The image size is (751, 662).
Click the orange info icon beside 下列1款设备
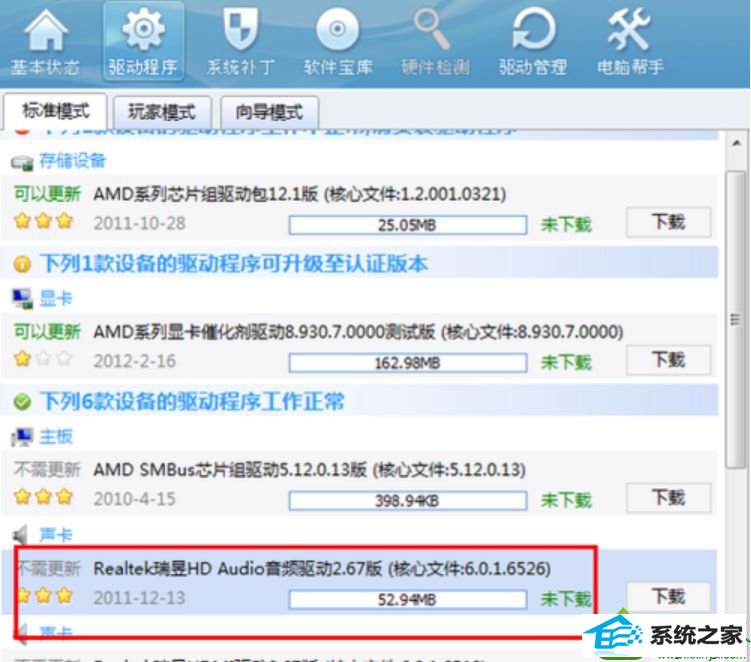22,264
